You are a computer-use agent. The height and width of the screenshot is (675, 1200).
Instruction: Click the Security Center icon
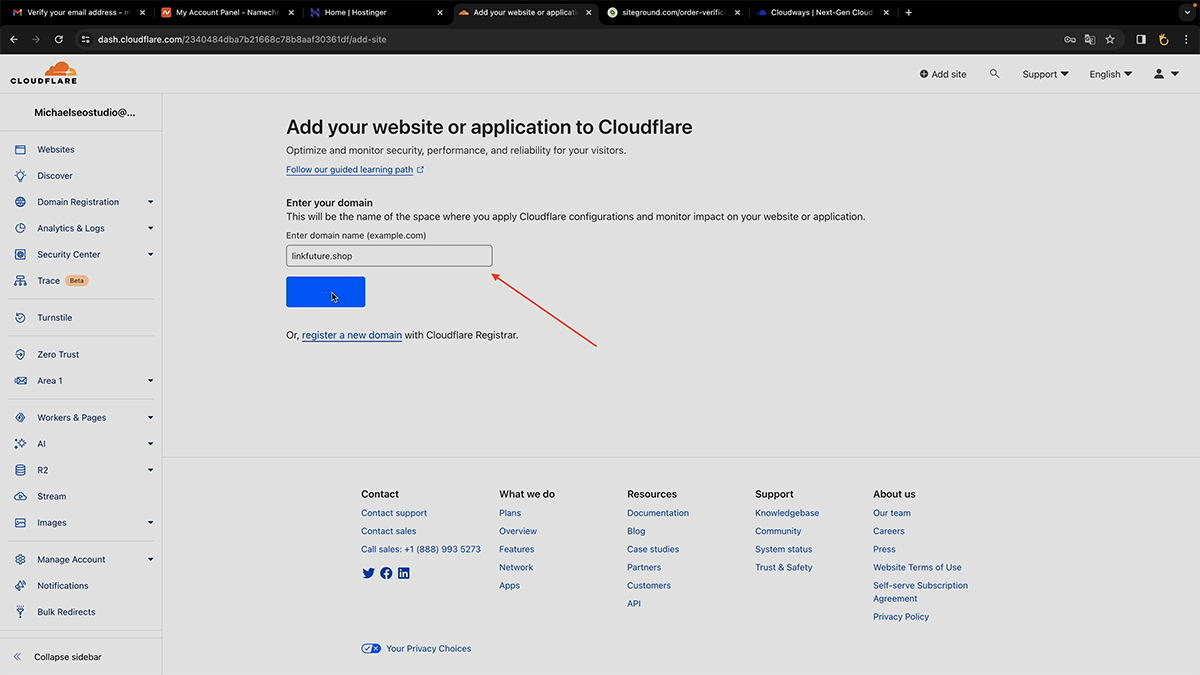click(x=20, y=255)
